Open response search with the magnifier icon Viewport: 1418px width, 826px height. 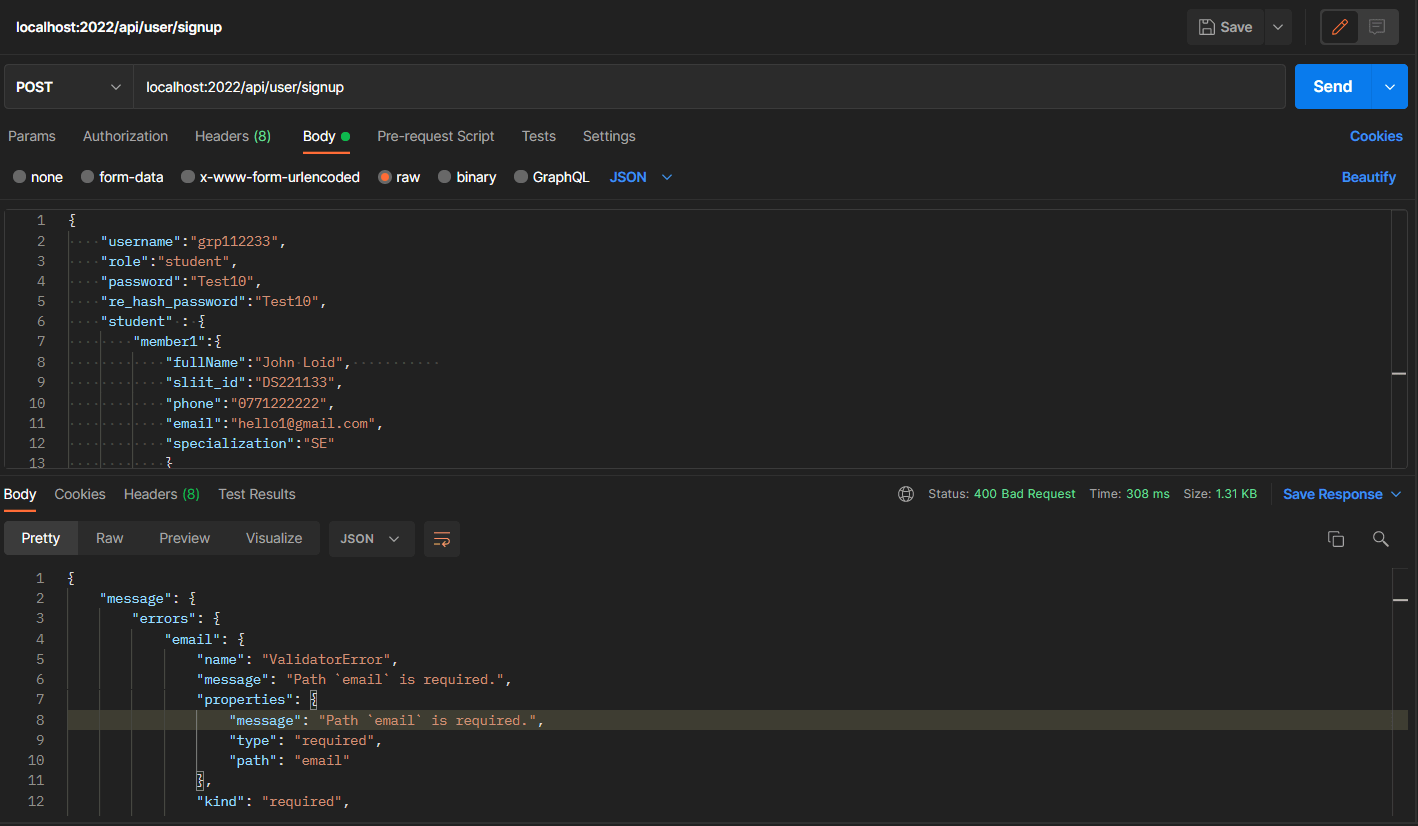(x=1381, y=538)
